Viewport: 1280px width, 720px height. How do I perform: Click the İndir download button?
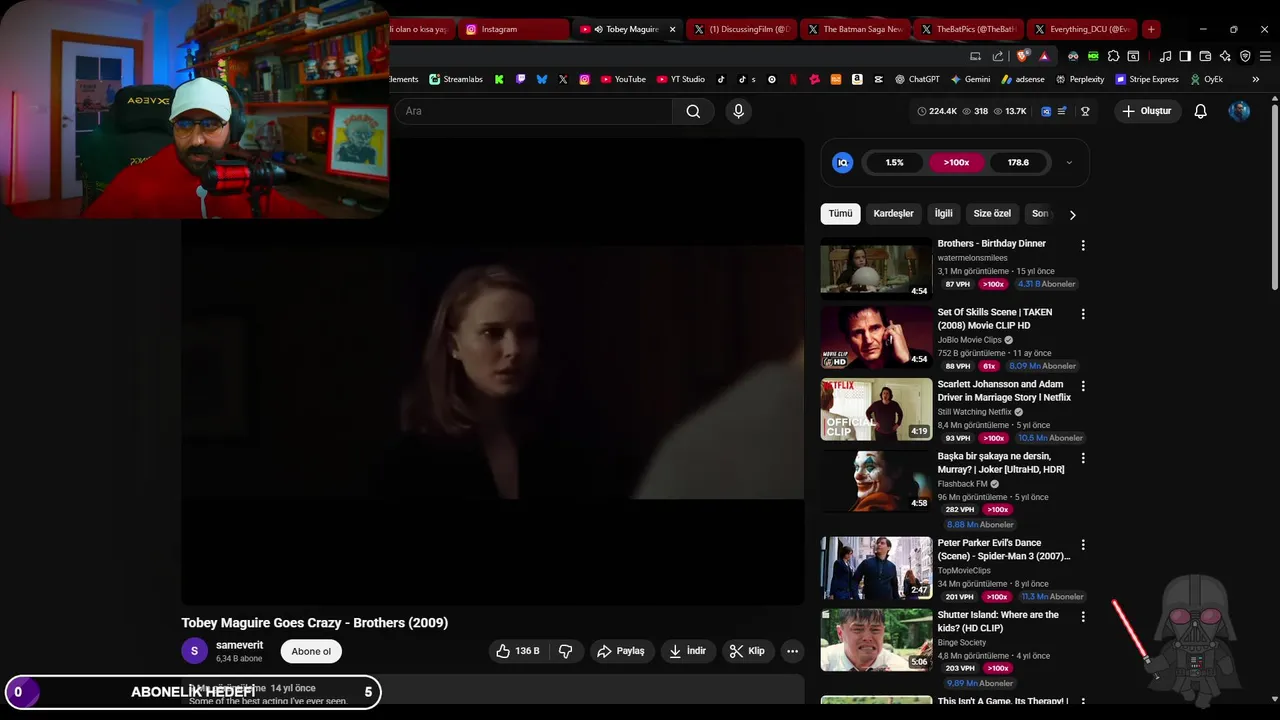(x=688, y=651)
